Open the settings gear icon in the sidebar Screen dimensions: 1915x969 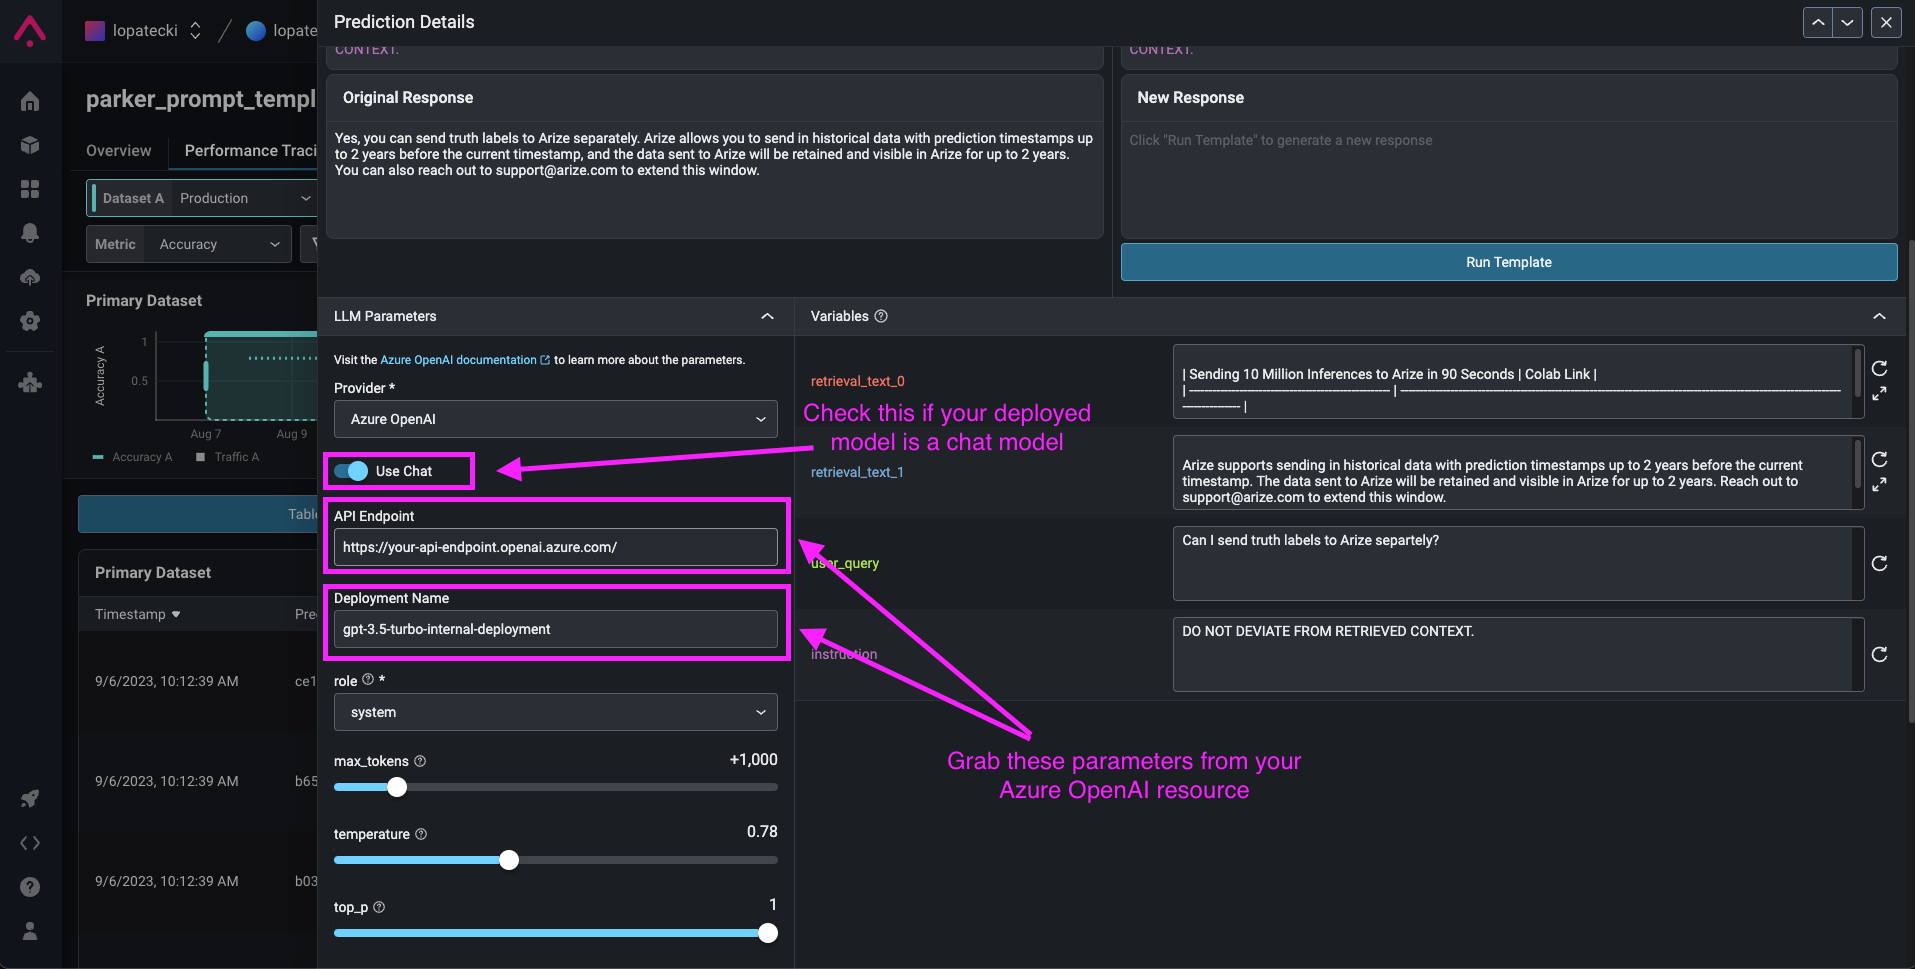click(x=30, y=321)
